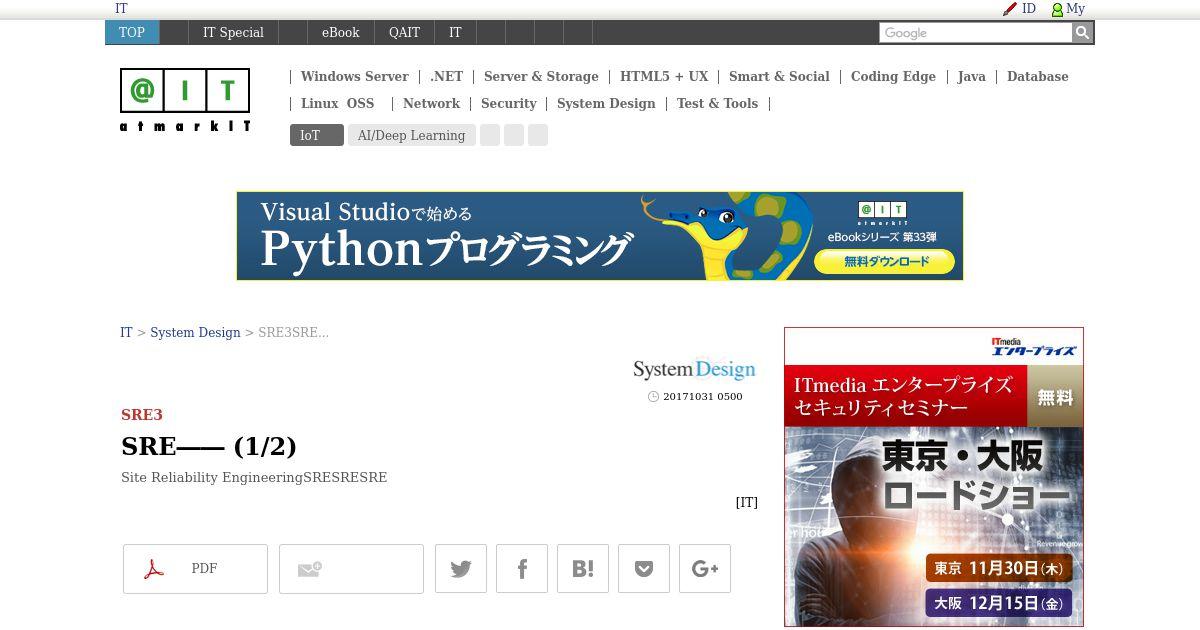Open Test & Tools category

(x=717, y=103)
